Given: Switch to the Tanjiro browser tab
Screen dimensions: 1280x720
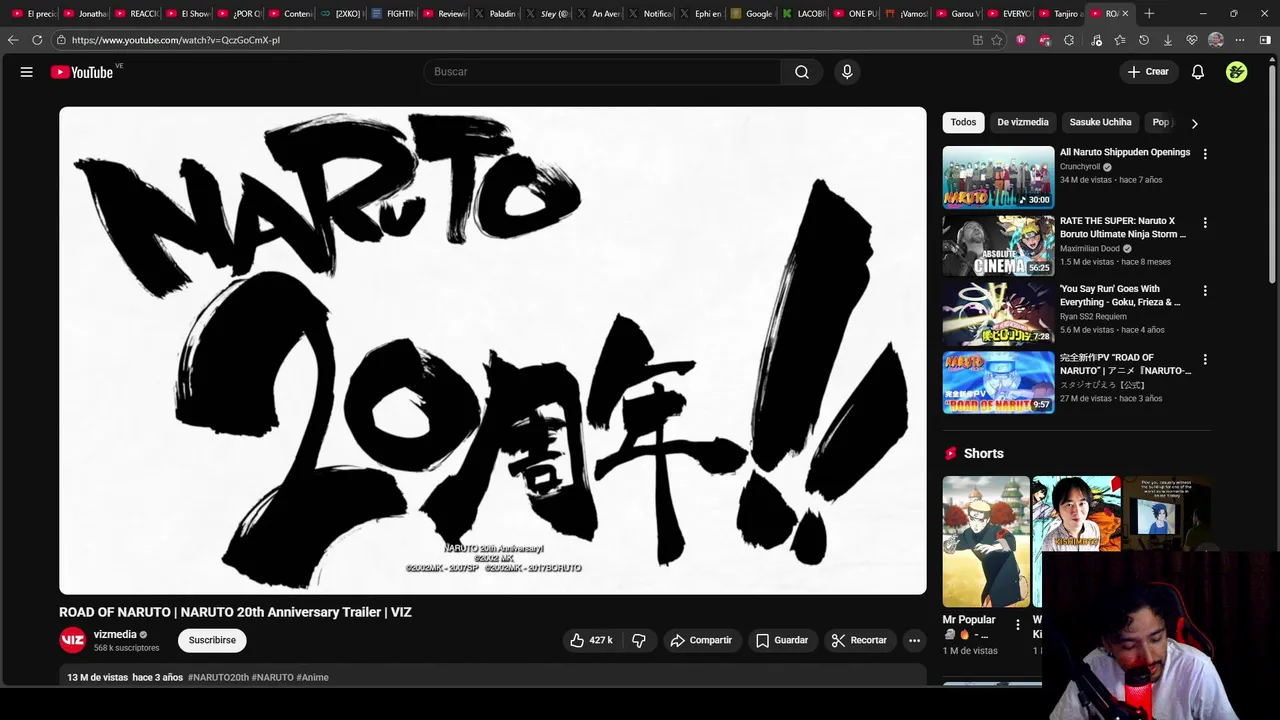Looking at the screenshot, I should point(1061,14).
